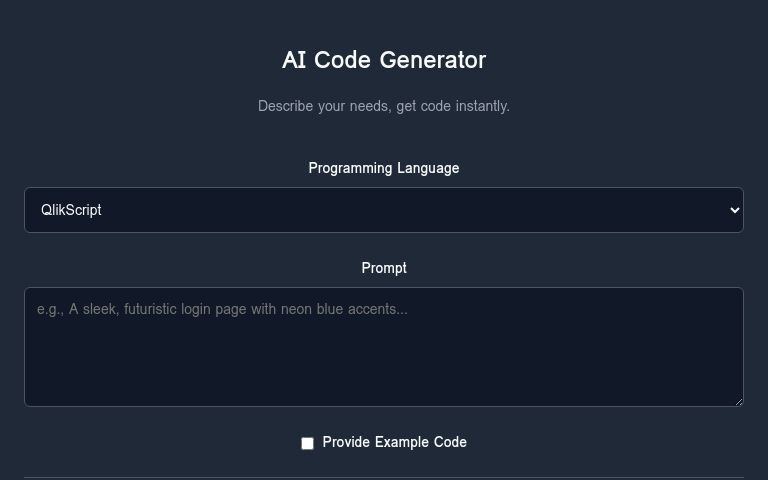Click the middle of the language select box
The height and width of the screenshot is (480, 768).
point(384,210)
